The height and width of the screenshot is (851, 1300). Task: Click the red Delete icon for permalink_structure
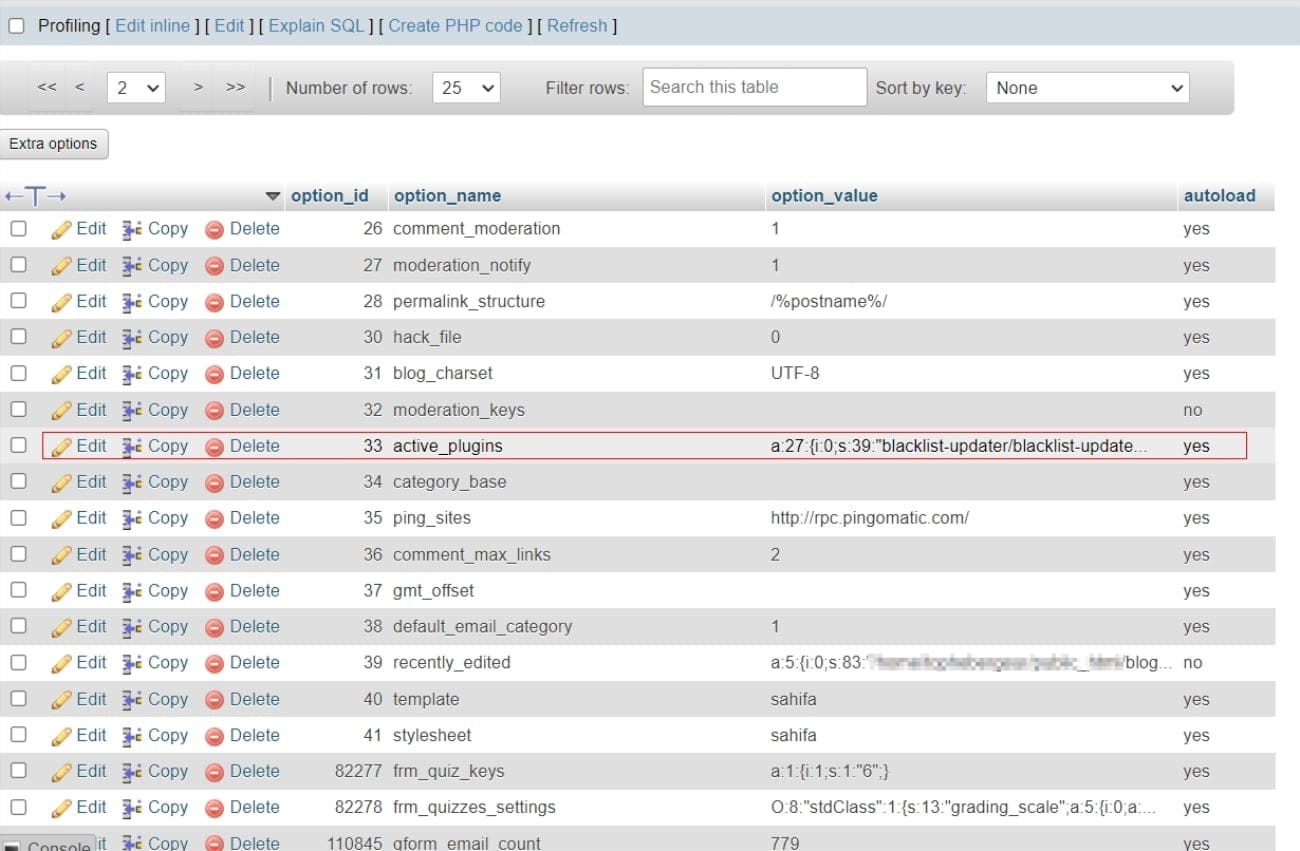tap(214, 302)
